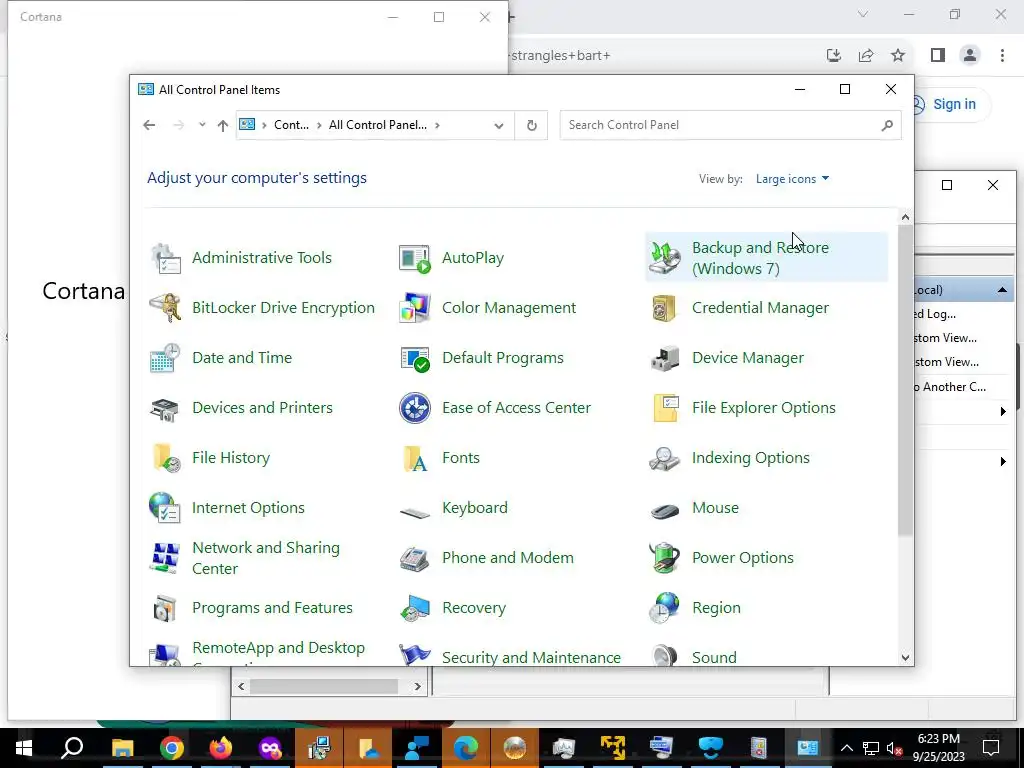Open Programs and Features icon

point(165,608)
